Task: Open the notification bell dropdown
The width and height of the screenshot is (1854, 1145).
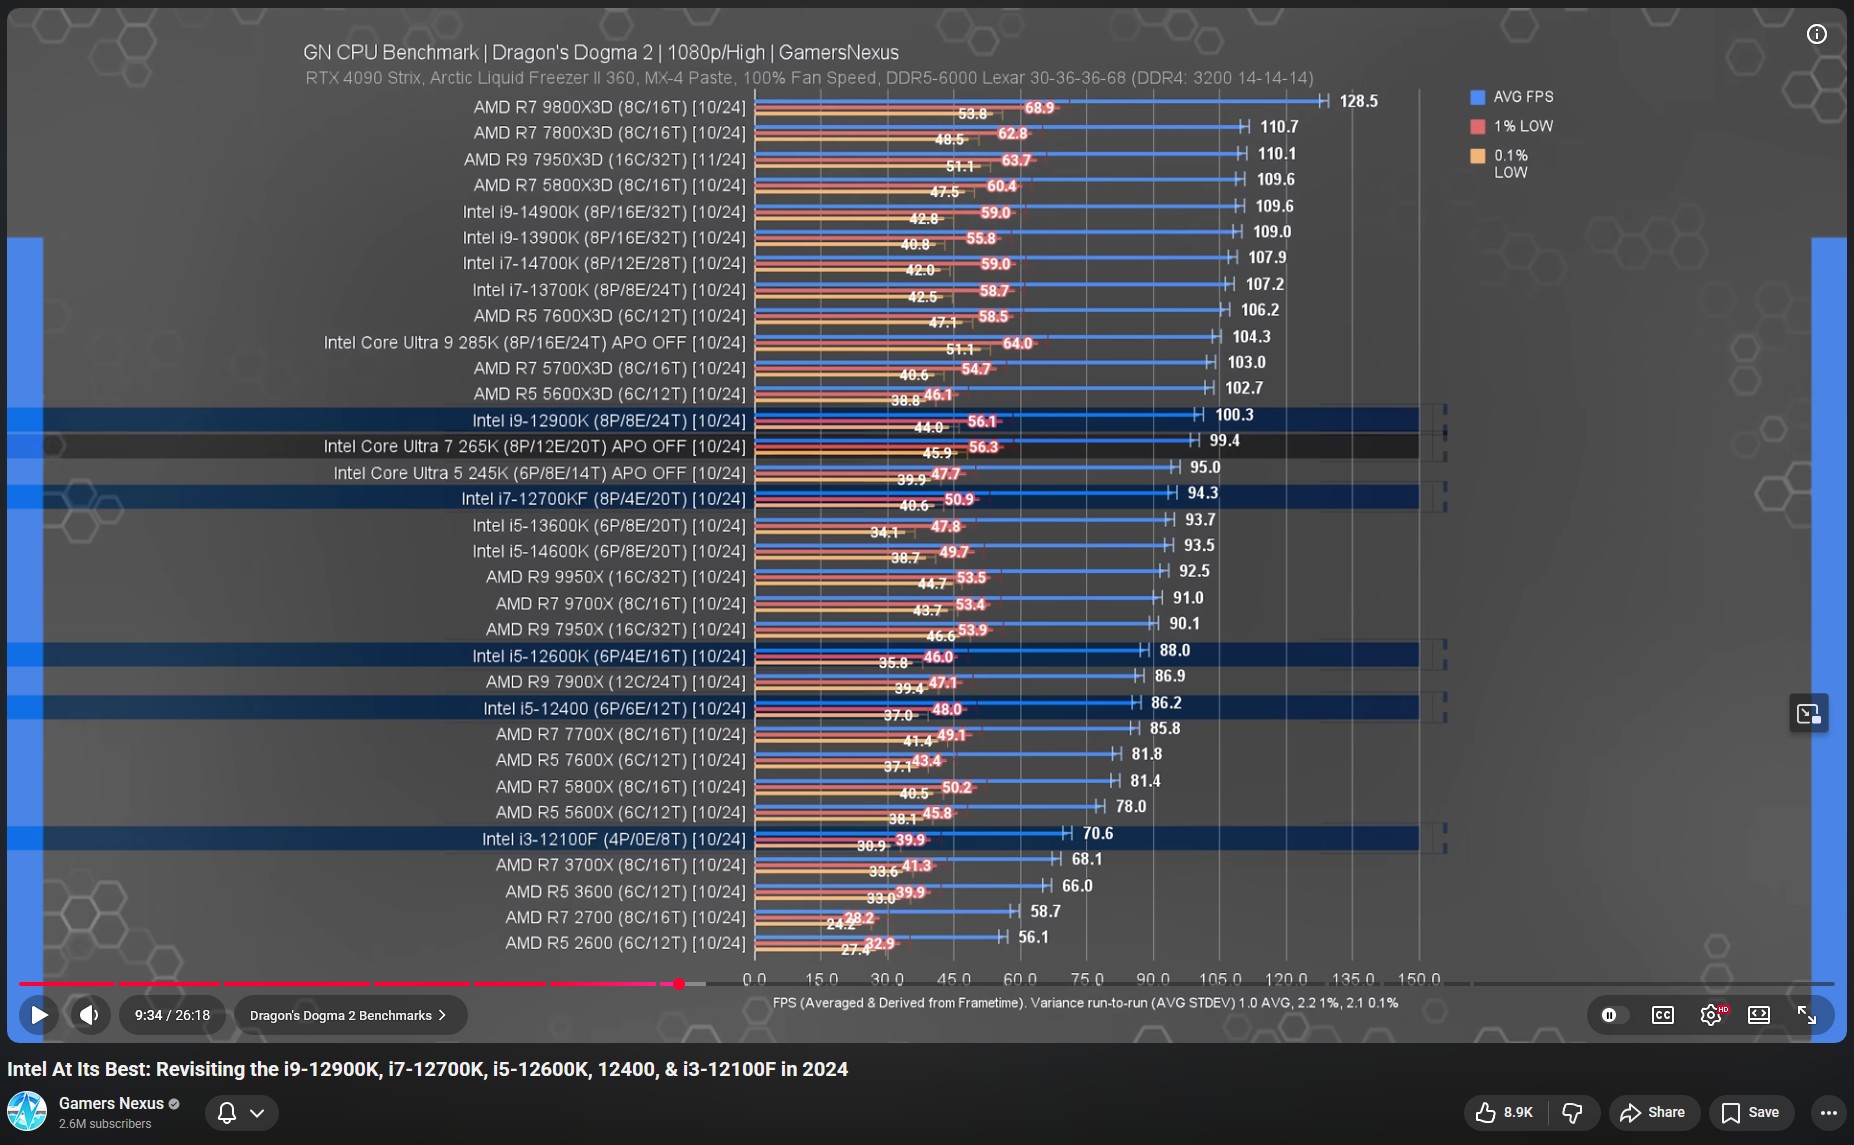Action: coord(241,1113)
